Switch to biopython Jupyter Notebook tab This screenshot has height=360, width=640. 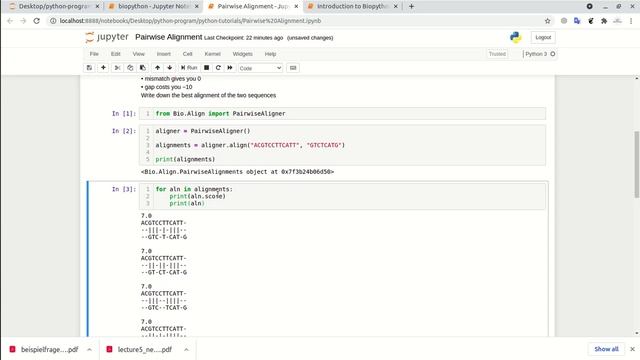153,7
